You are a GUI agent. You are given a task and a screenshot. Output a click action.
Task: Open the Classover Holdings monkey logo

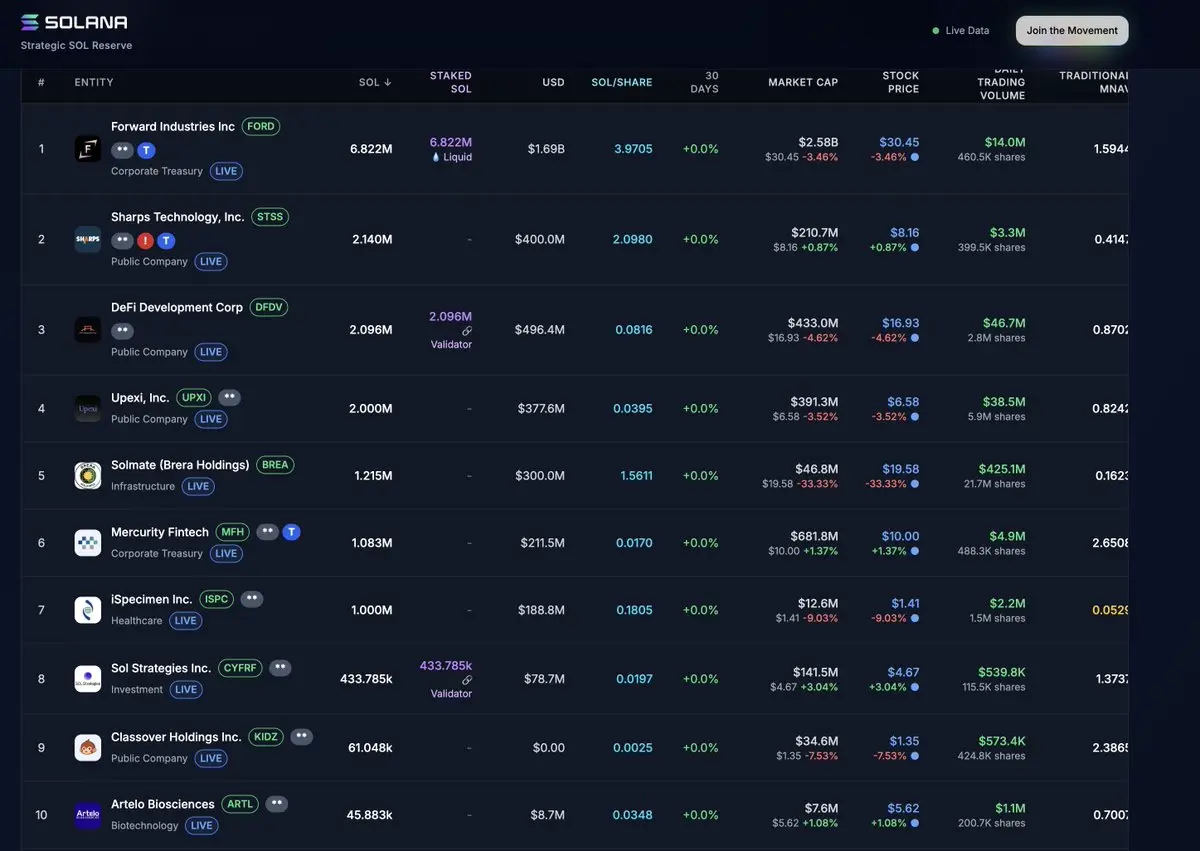(88, 747)
